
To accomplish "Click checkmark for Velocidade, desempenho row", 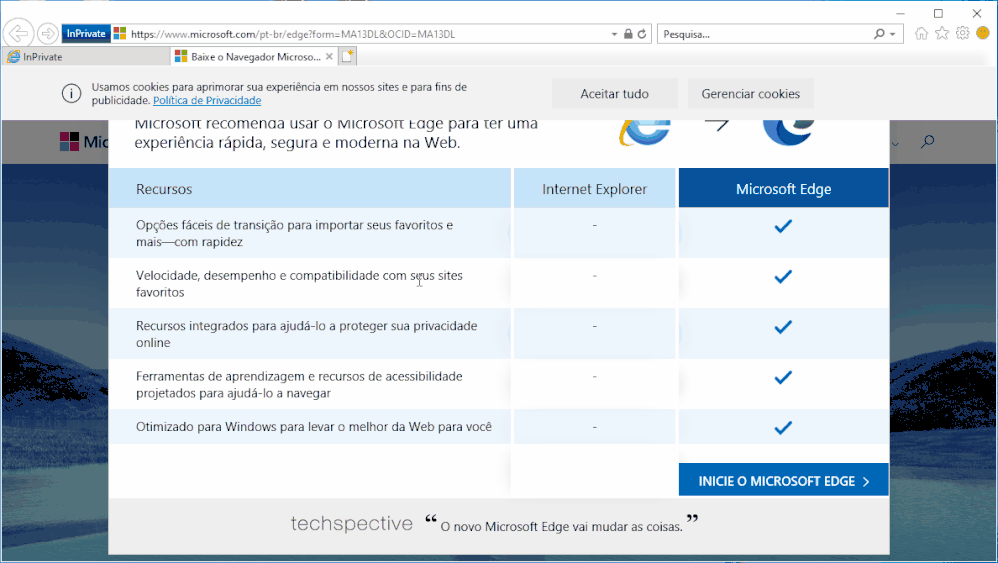I will tap(783, 276).
